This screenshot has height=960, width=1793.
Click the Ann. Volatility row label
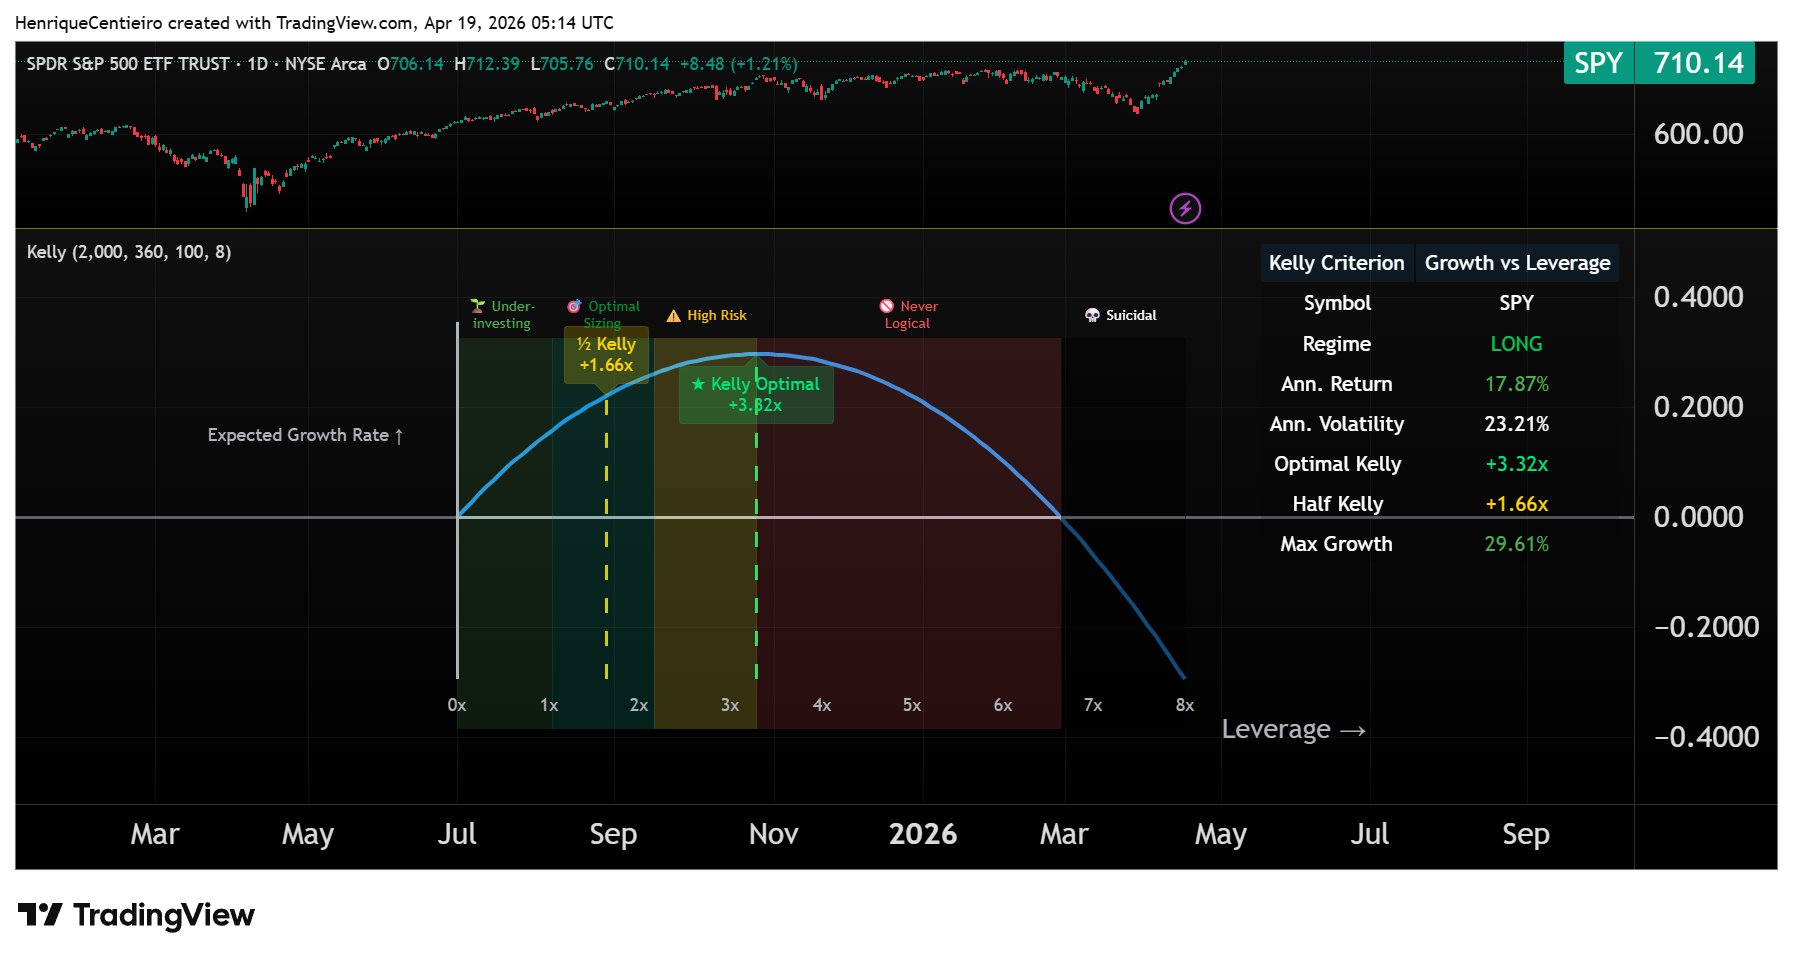pos(1336,424)
